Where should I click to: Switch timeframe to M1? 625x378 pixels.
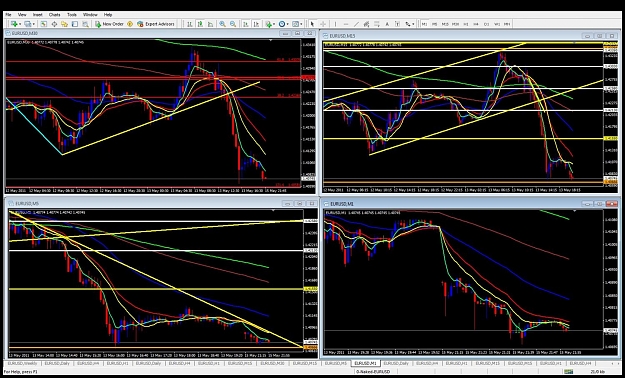click(425, 24)
